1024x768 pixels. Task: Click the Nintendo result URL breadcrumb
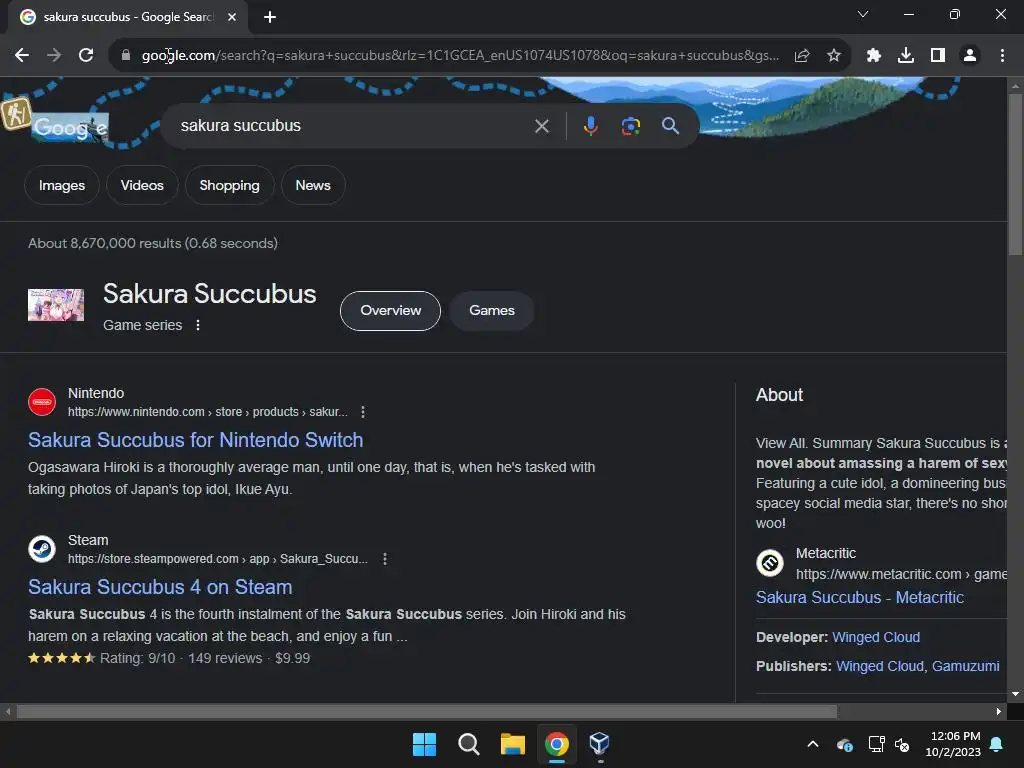(208, 412)
